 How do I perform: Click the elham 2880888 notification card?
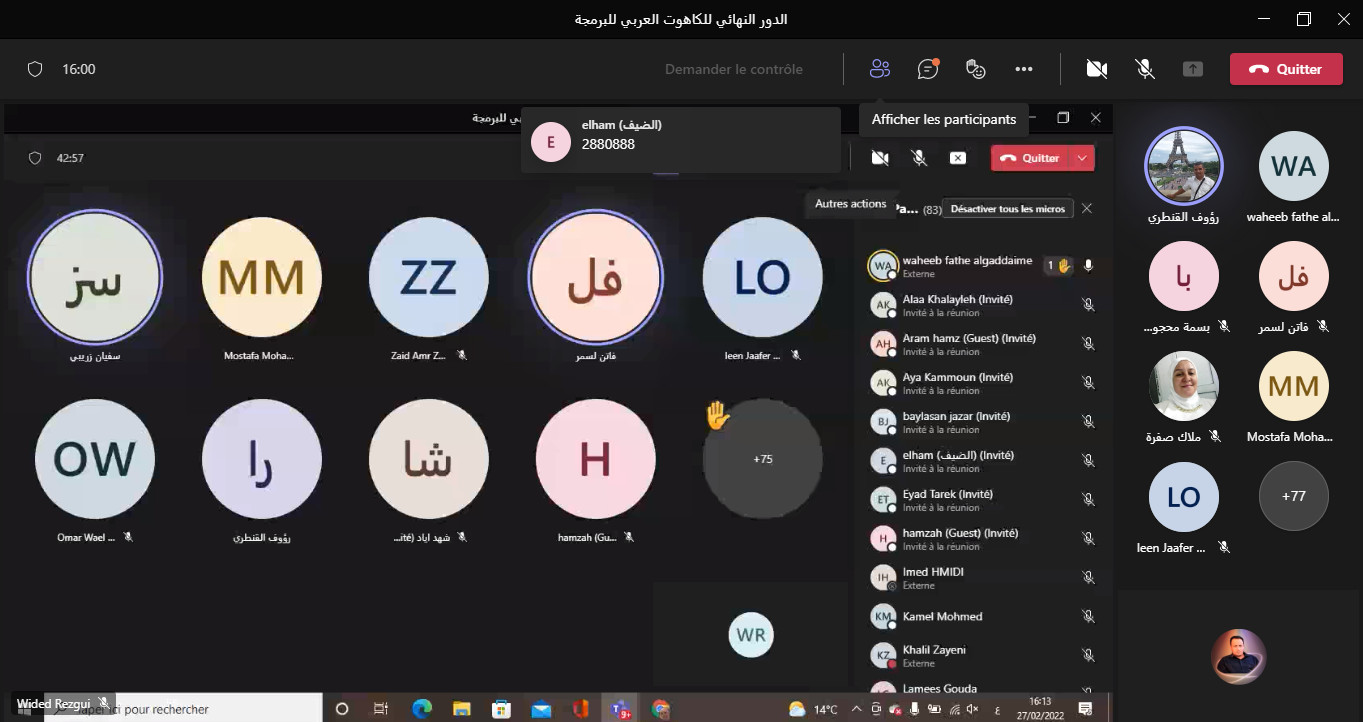680,140
